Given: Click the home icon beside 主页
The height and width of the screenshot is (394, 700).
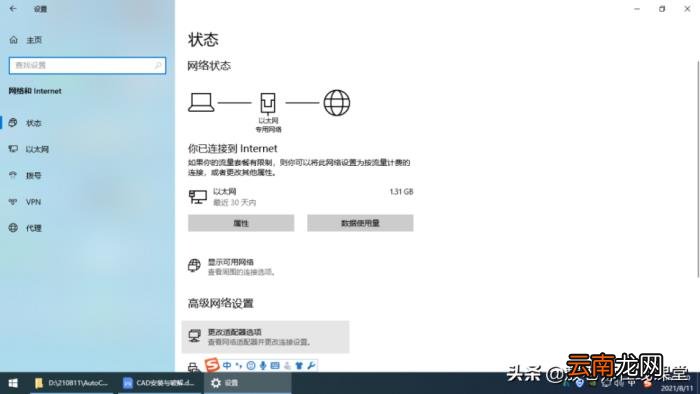Looking at the screenshot, I should pyautogui.click(x=13, y=40).
